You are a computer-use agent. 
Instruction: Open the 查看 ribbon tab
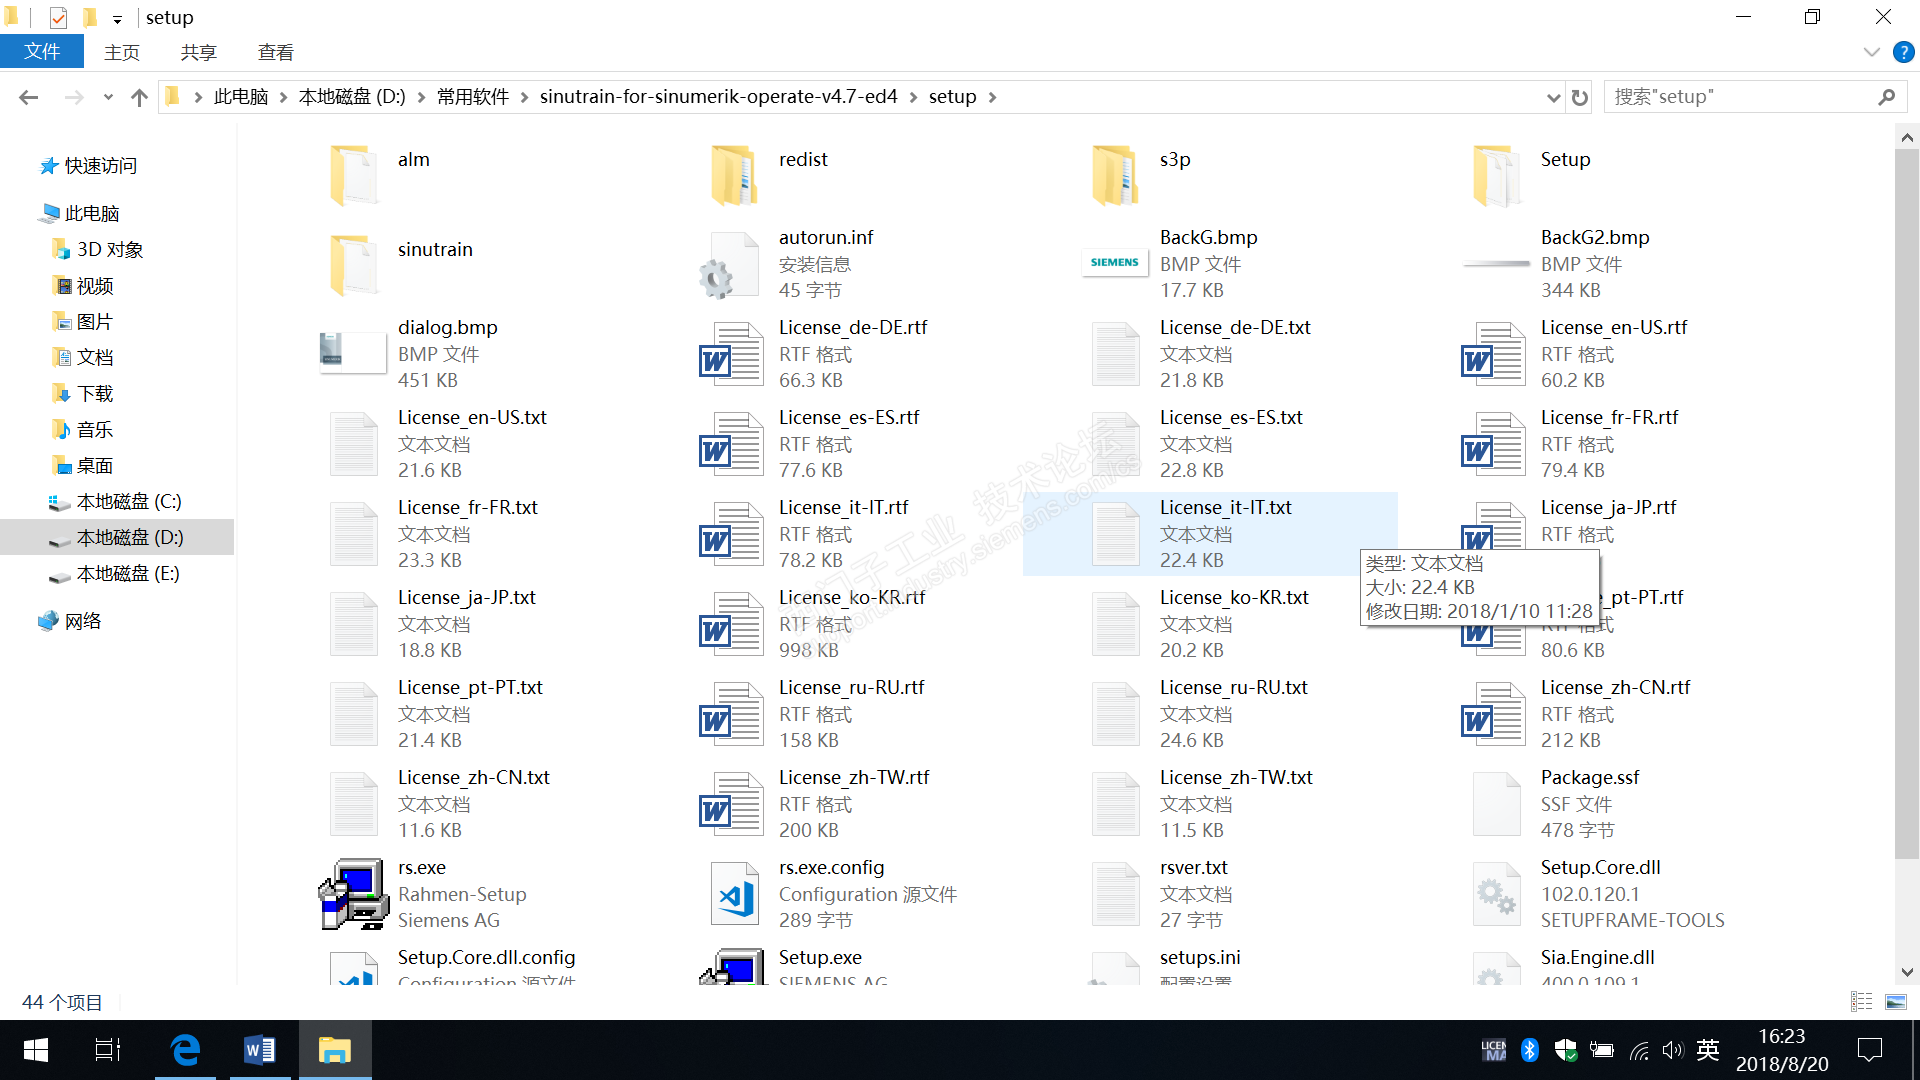[x=275, y=52]
